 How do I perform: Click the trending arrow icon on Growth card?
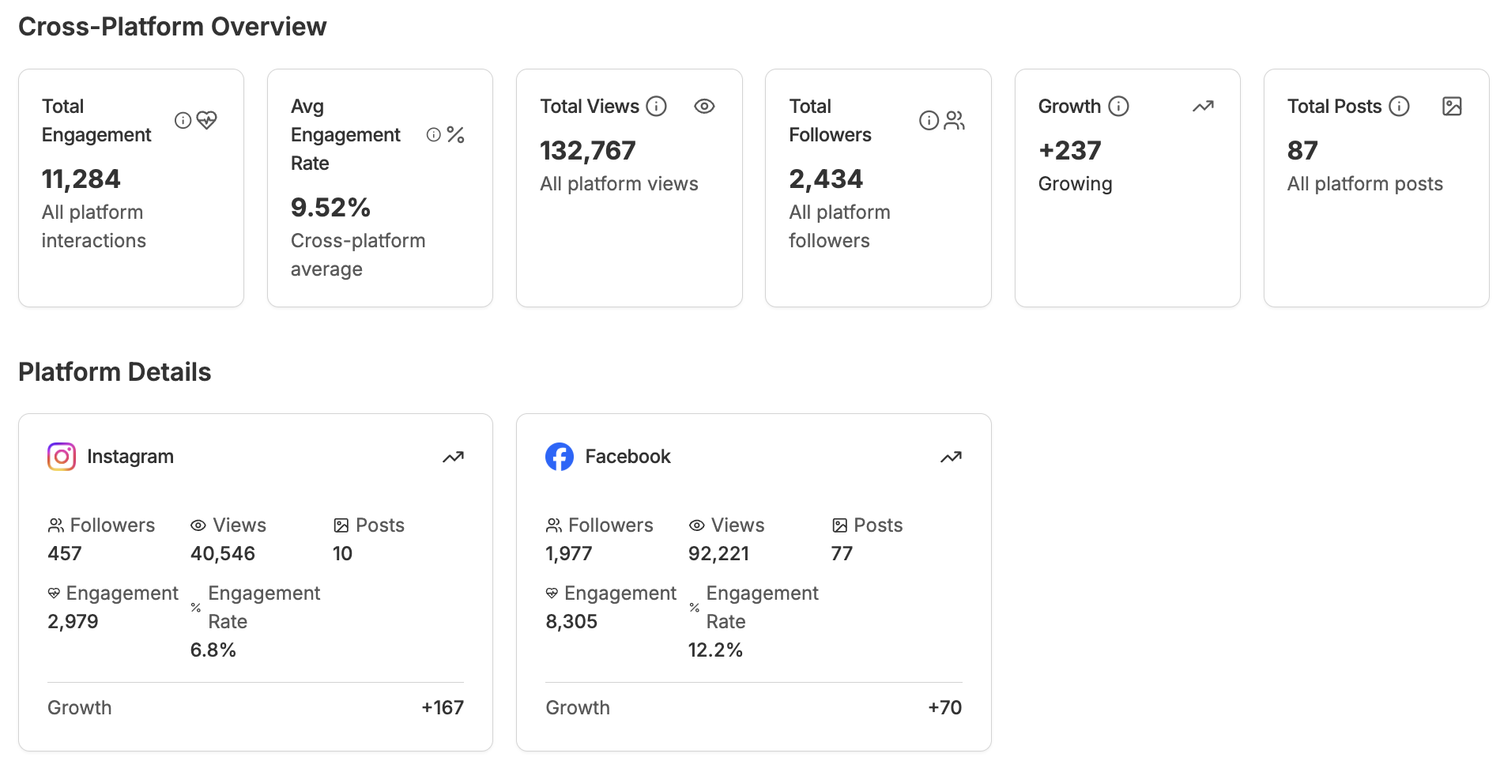pyautogui.click(x=1203, y=106)
